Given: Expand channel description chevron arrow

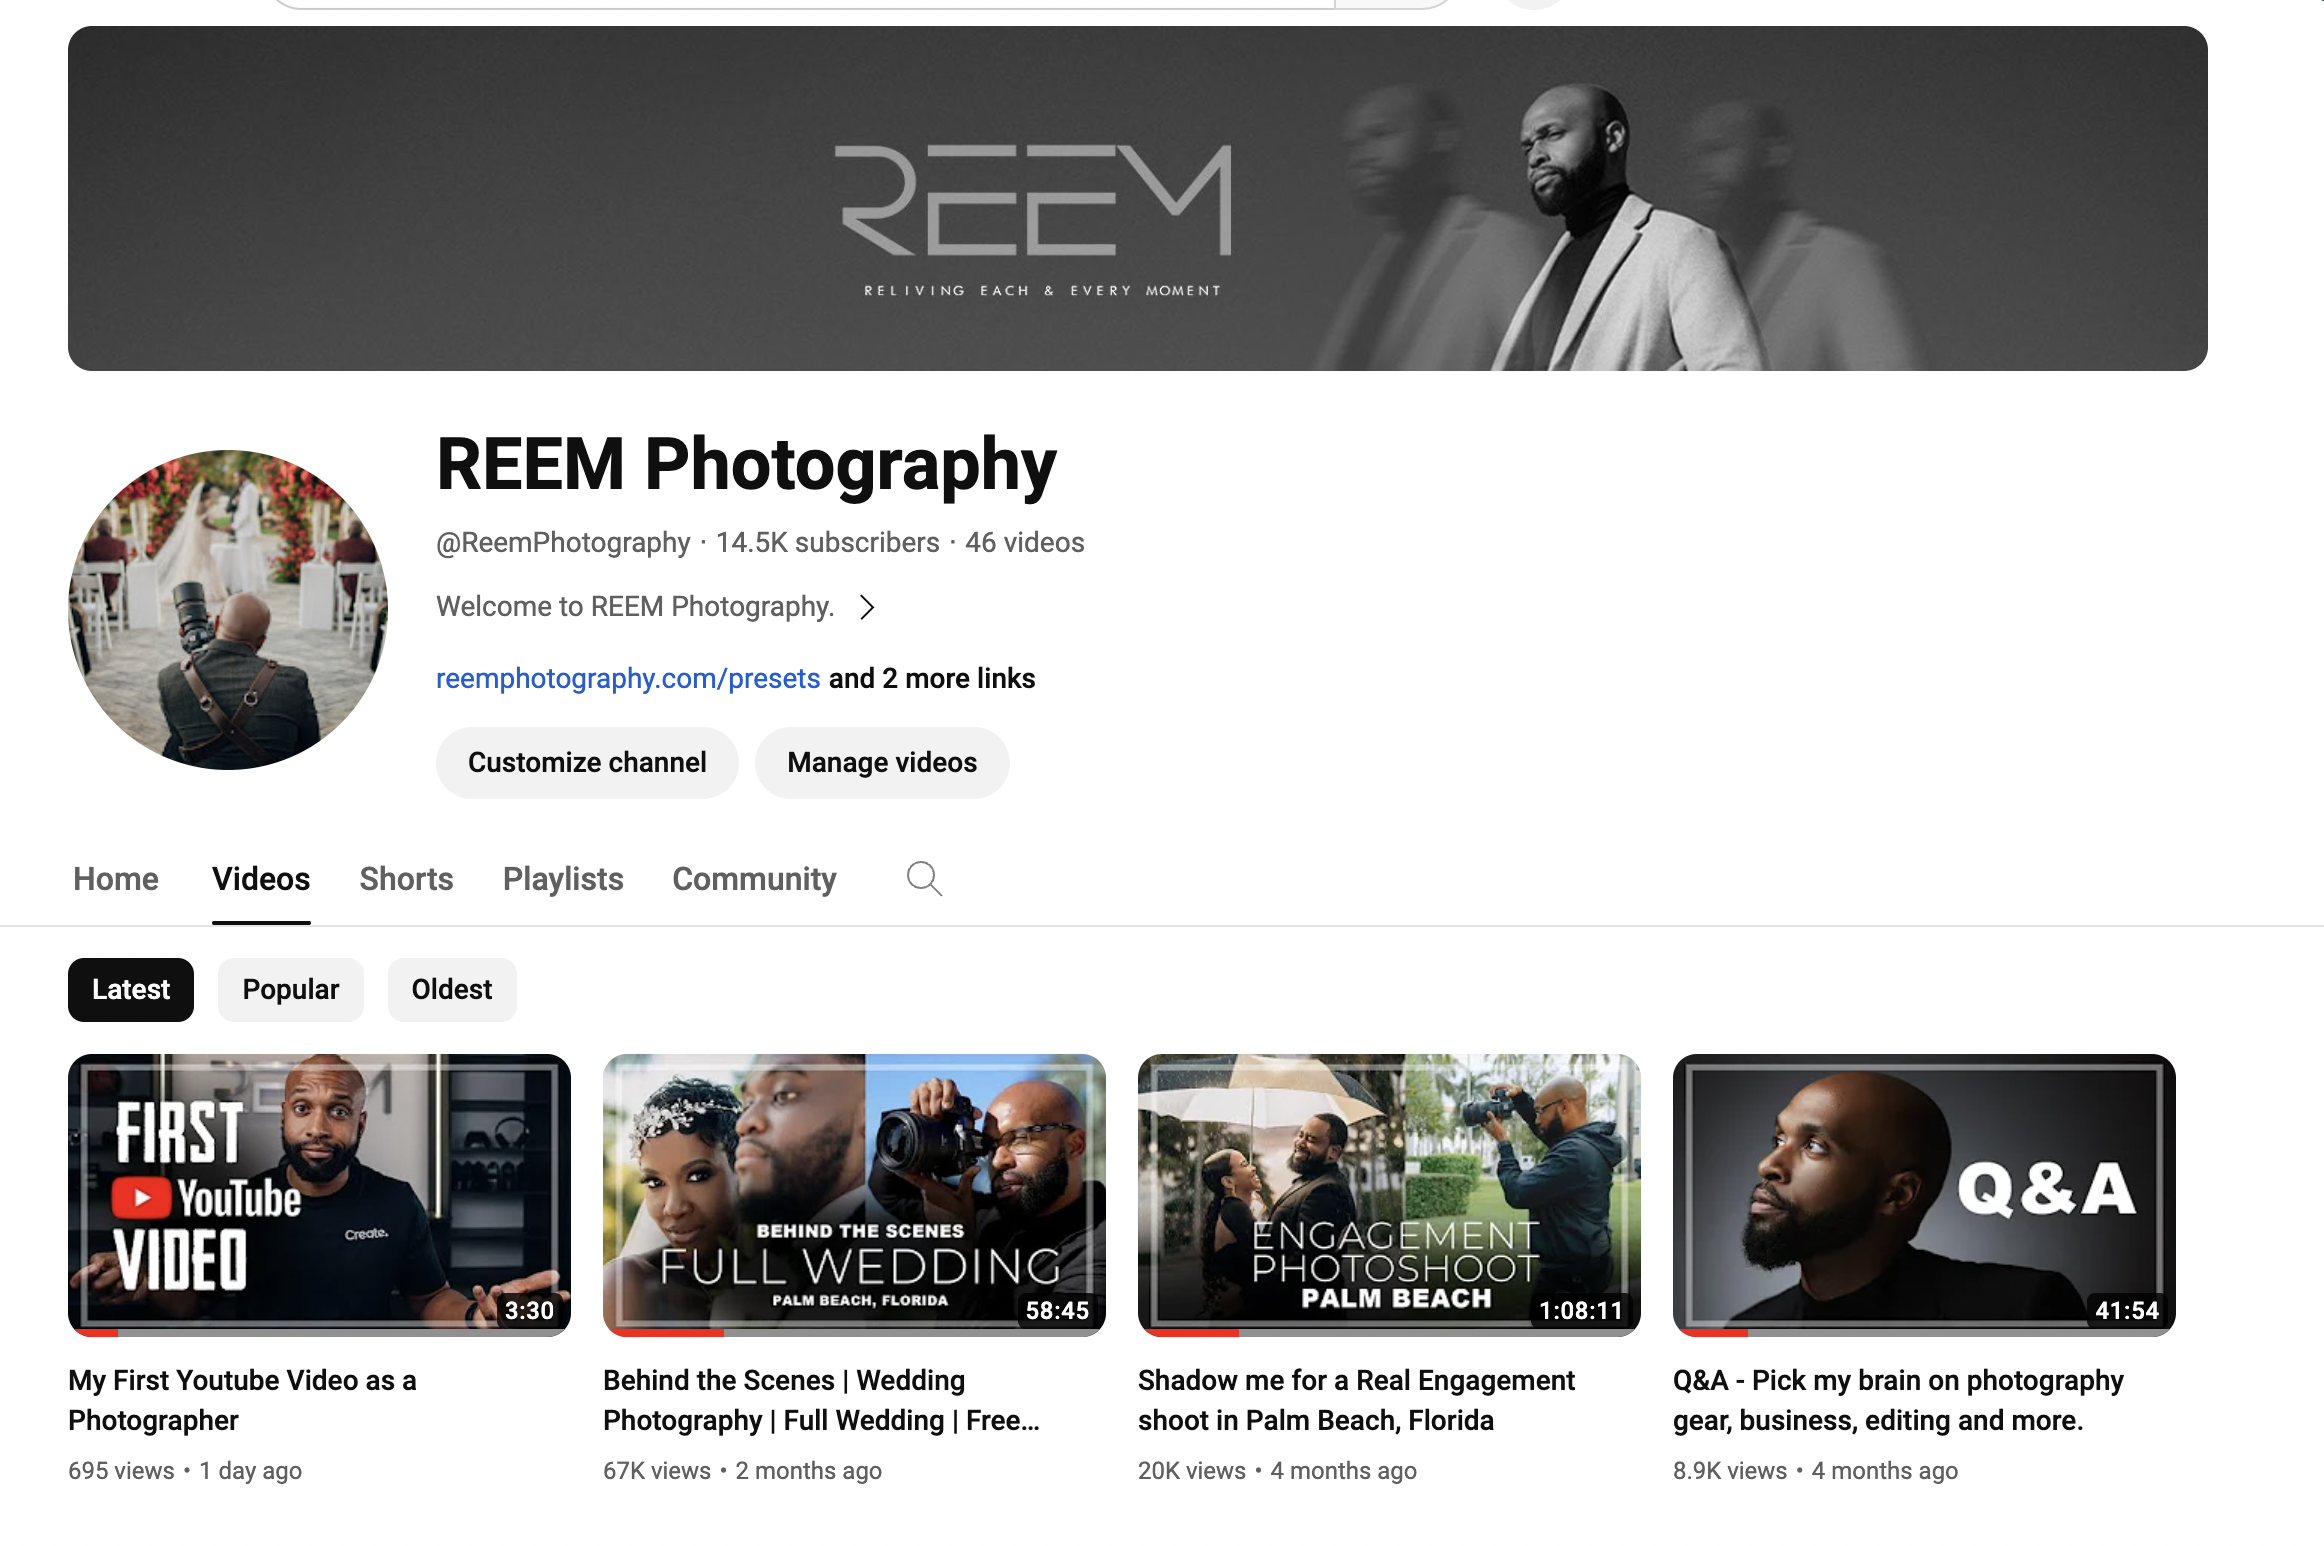Looking at the screenshot, I should point(867,607).
